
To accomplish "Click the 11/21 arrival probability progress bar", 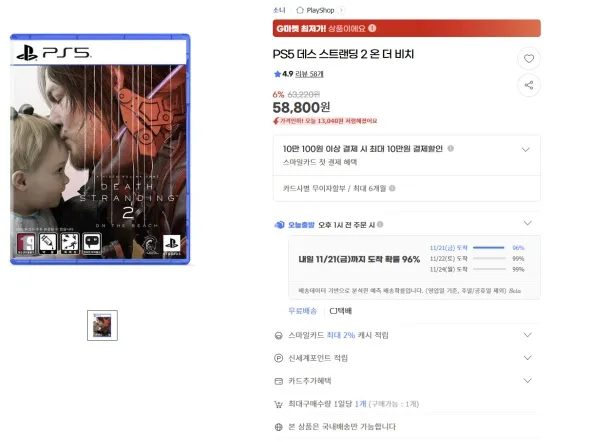I will click(x=488, y=248).
